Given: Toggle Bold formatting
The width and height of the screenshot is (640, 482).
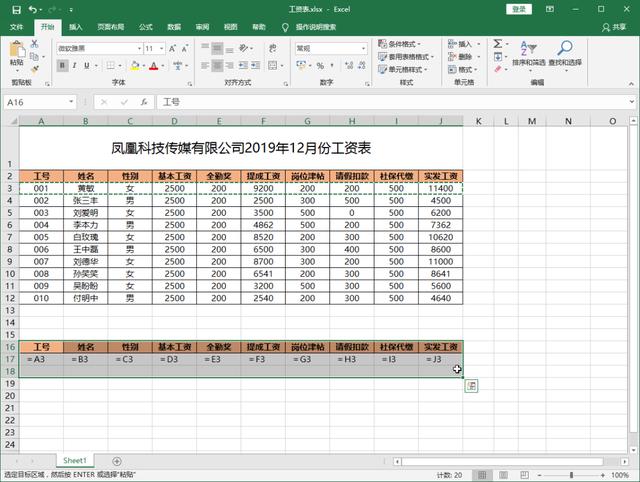Looking at the screenshot, I should tap(62, 66).
